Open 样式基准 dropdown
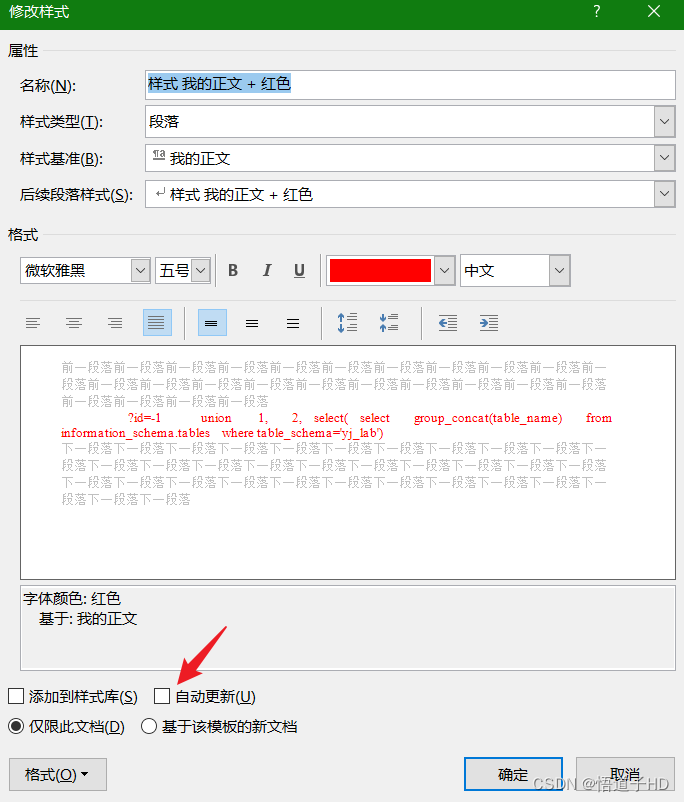Viewport: 684px width, 802px height. (x=665, y=158)
